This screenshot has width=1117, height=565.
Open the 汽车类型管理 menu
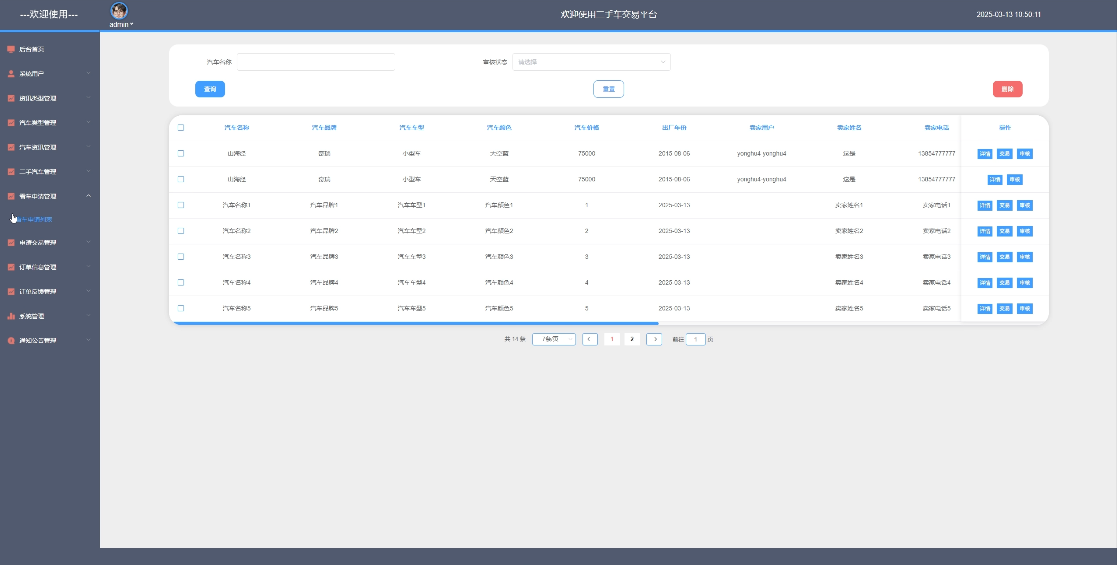point(50,123)
